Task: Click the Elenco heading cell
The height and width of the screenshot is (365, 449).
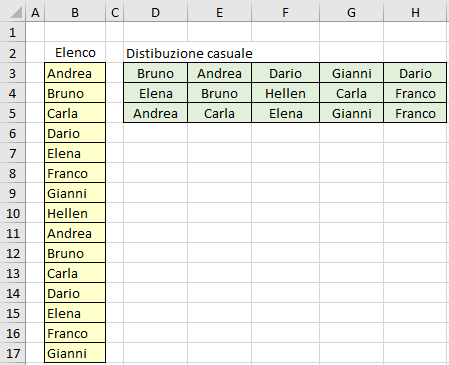Action: [75, 53]
